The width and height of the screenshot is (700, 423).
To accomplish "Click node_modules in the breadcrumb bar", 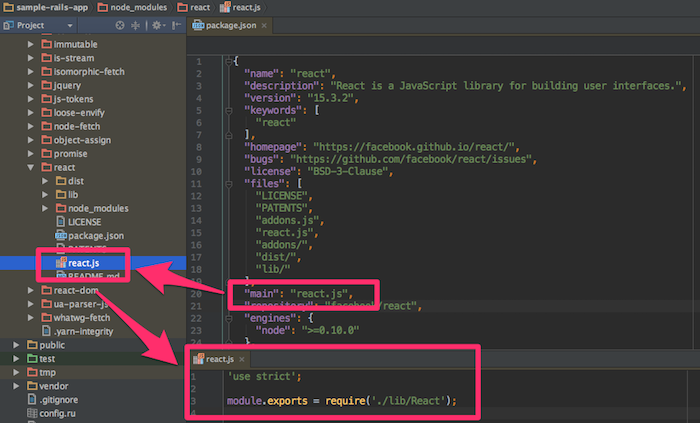I will pos(132,7).
